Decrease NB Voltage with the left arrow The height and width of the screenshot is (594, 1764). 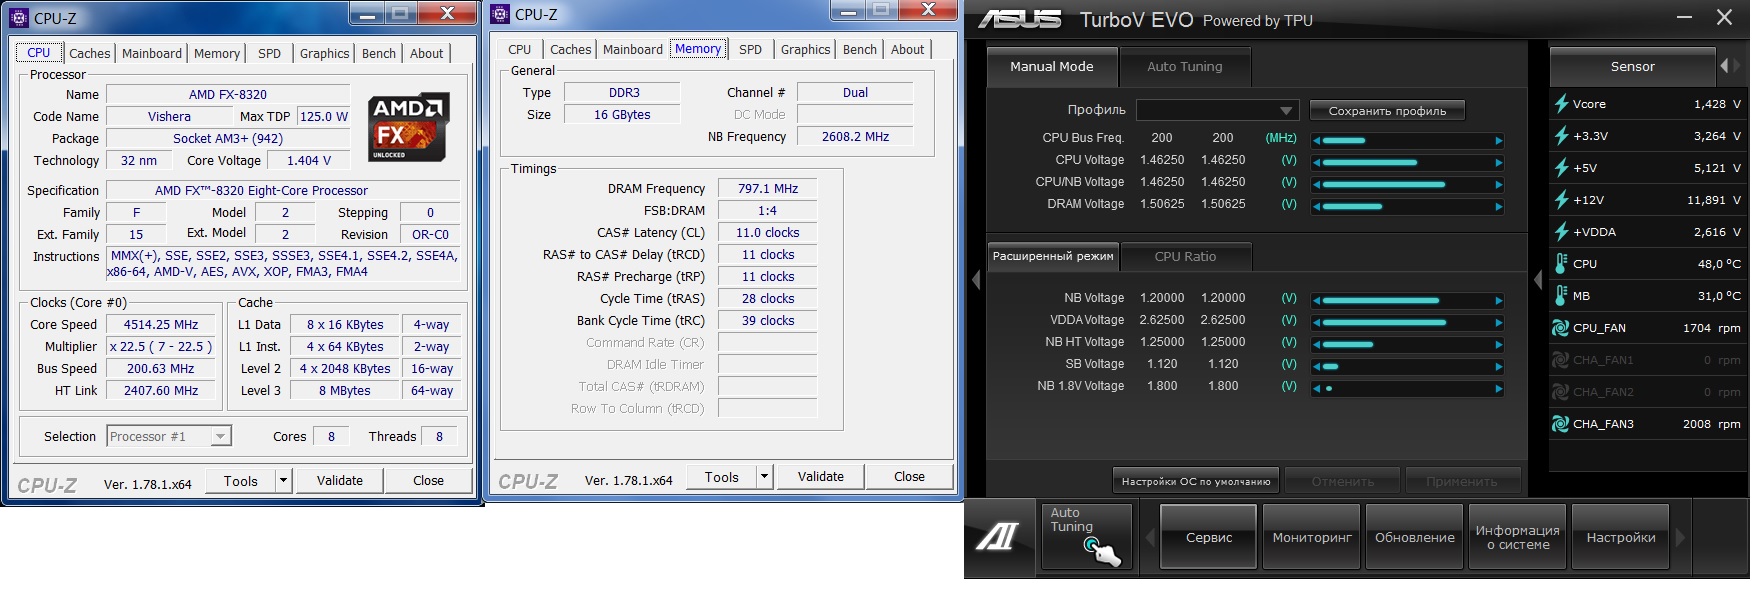[x=1318, y=301]
